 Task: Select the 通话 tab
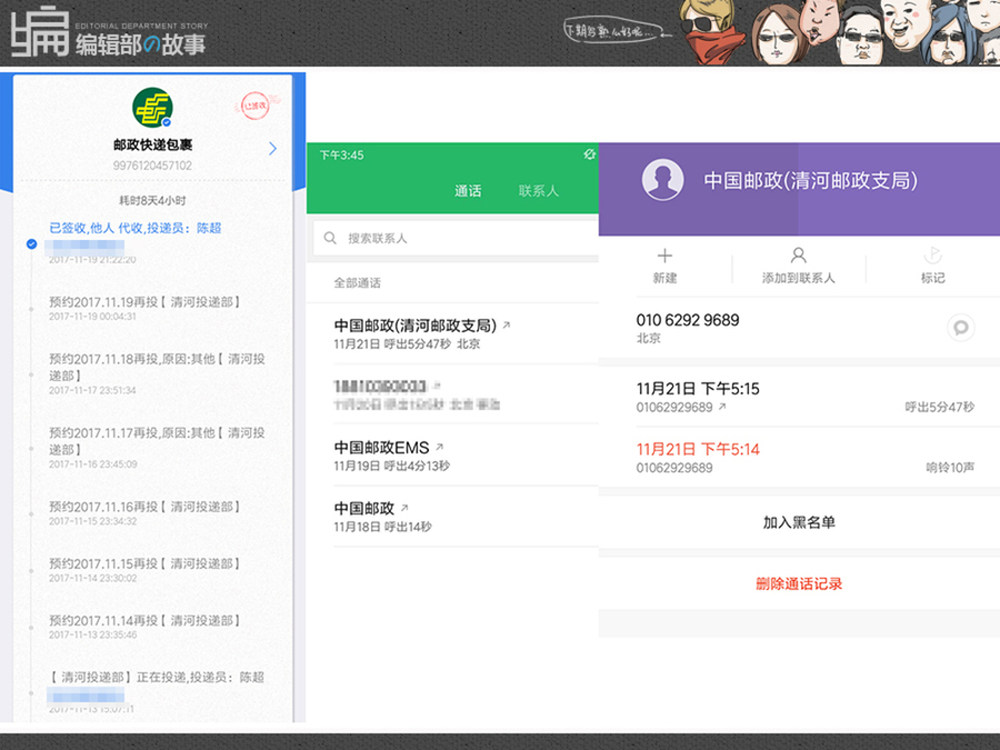tap(467, 191)
